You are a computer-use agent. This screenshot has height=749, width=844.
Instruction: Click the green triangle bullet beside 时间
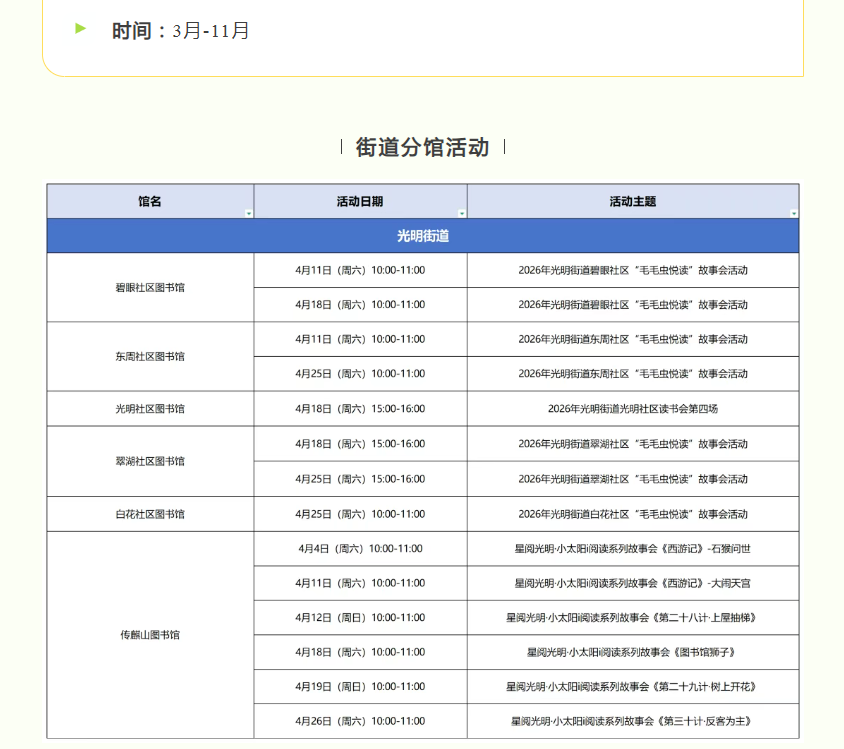[x=81, y=29]
